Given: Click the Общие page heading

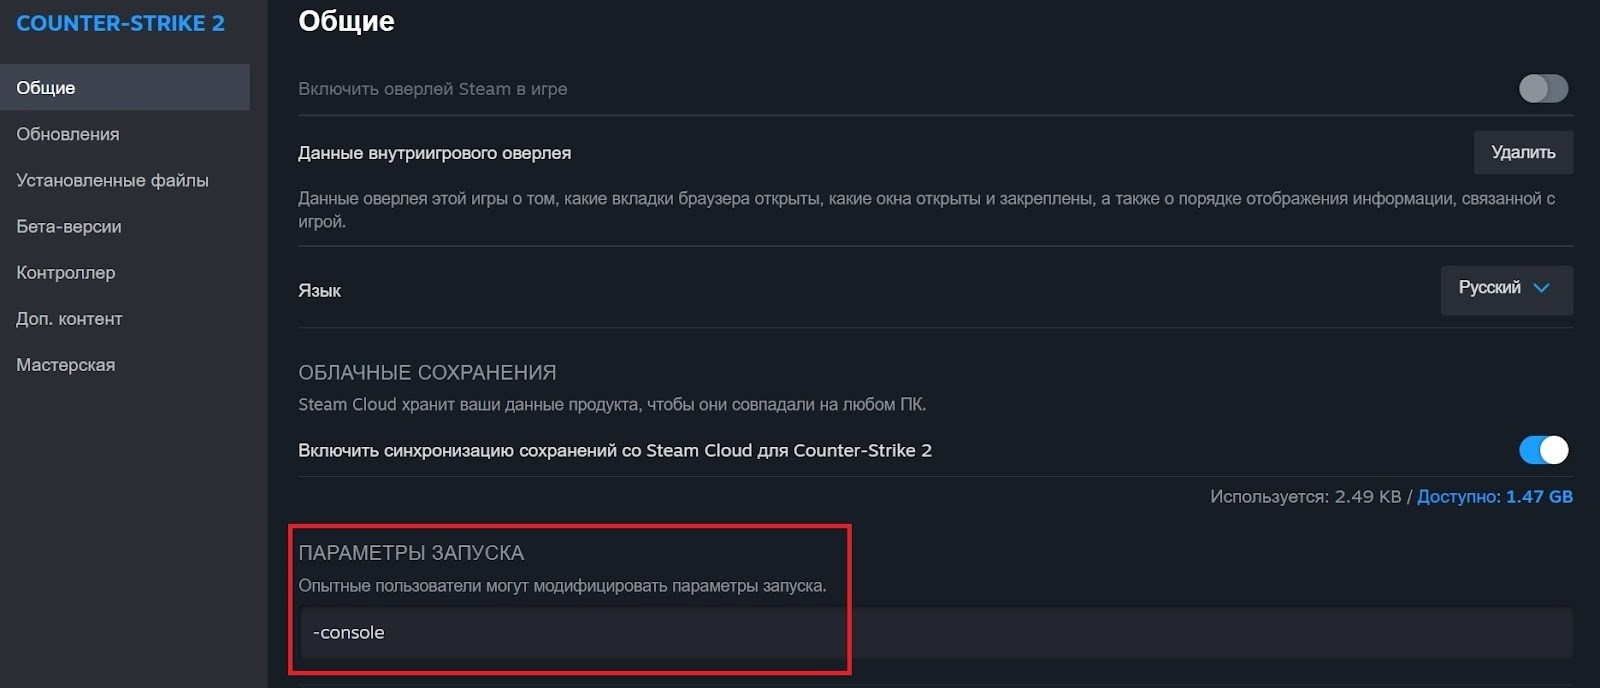Looking at the screenshot, I should pyautogui.click(x=346, y=21).
